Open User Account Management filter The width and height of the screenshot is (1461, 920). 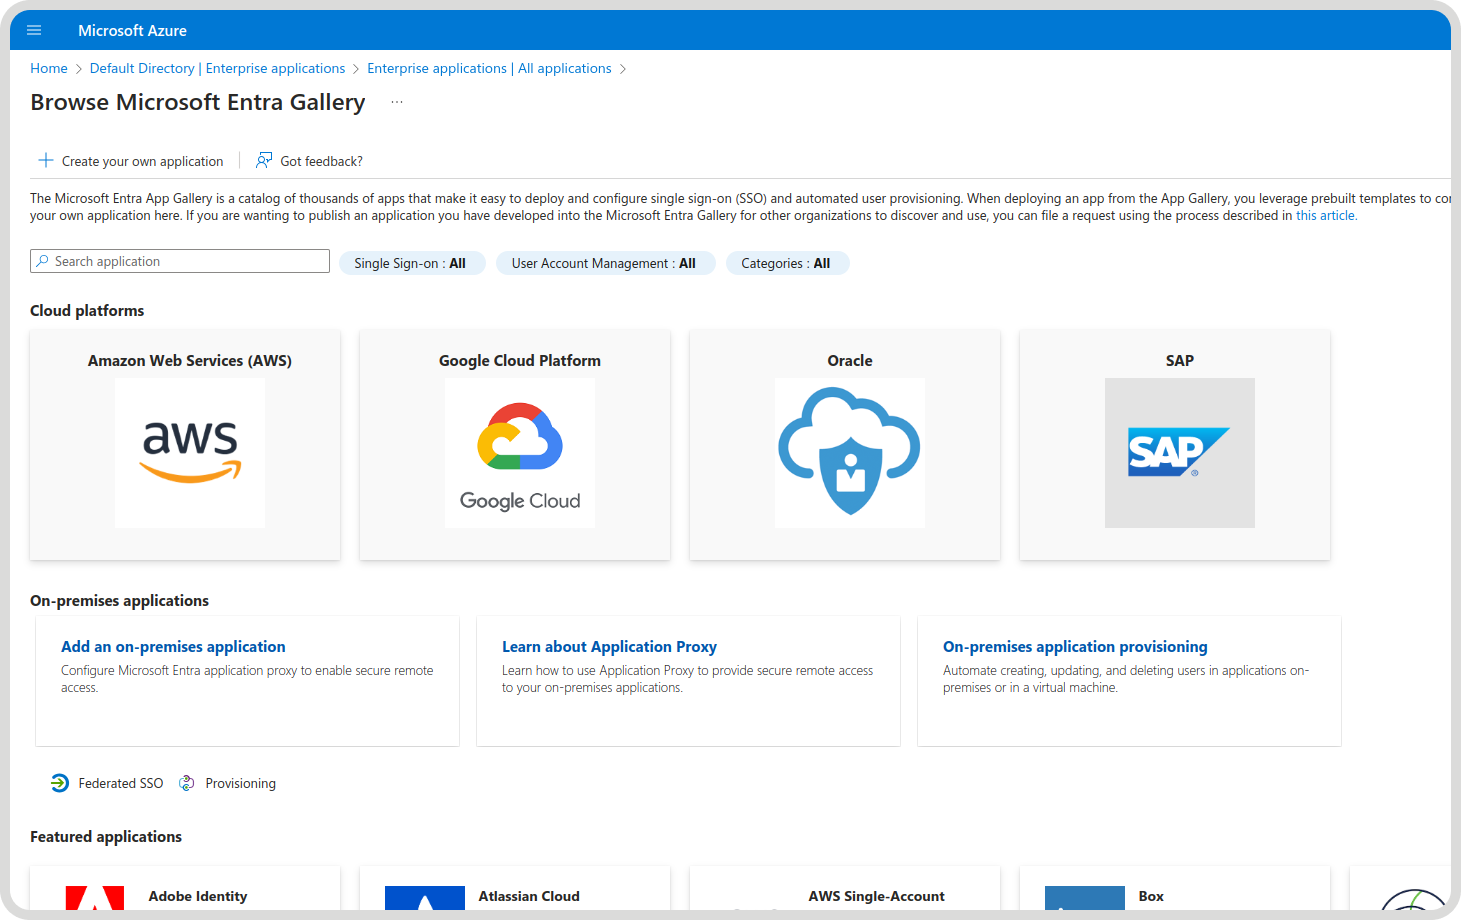[x=605, y=263]
